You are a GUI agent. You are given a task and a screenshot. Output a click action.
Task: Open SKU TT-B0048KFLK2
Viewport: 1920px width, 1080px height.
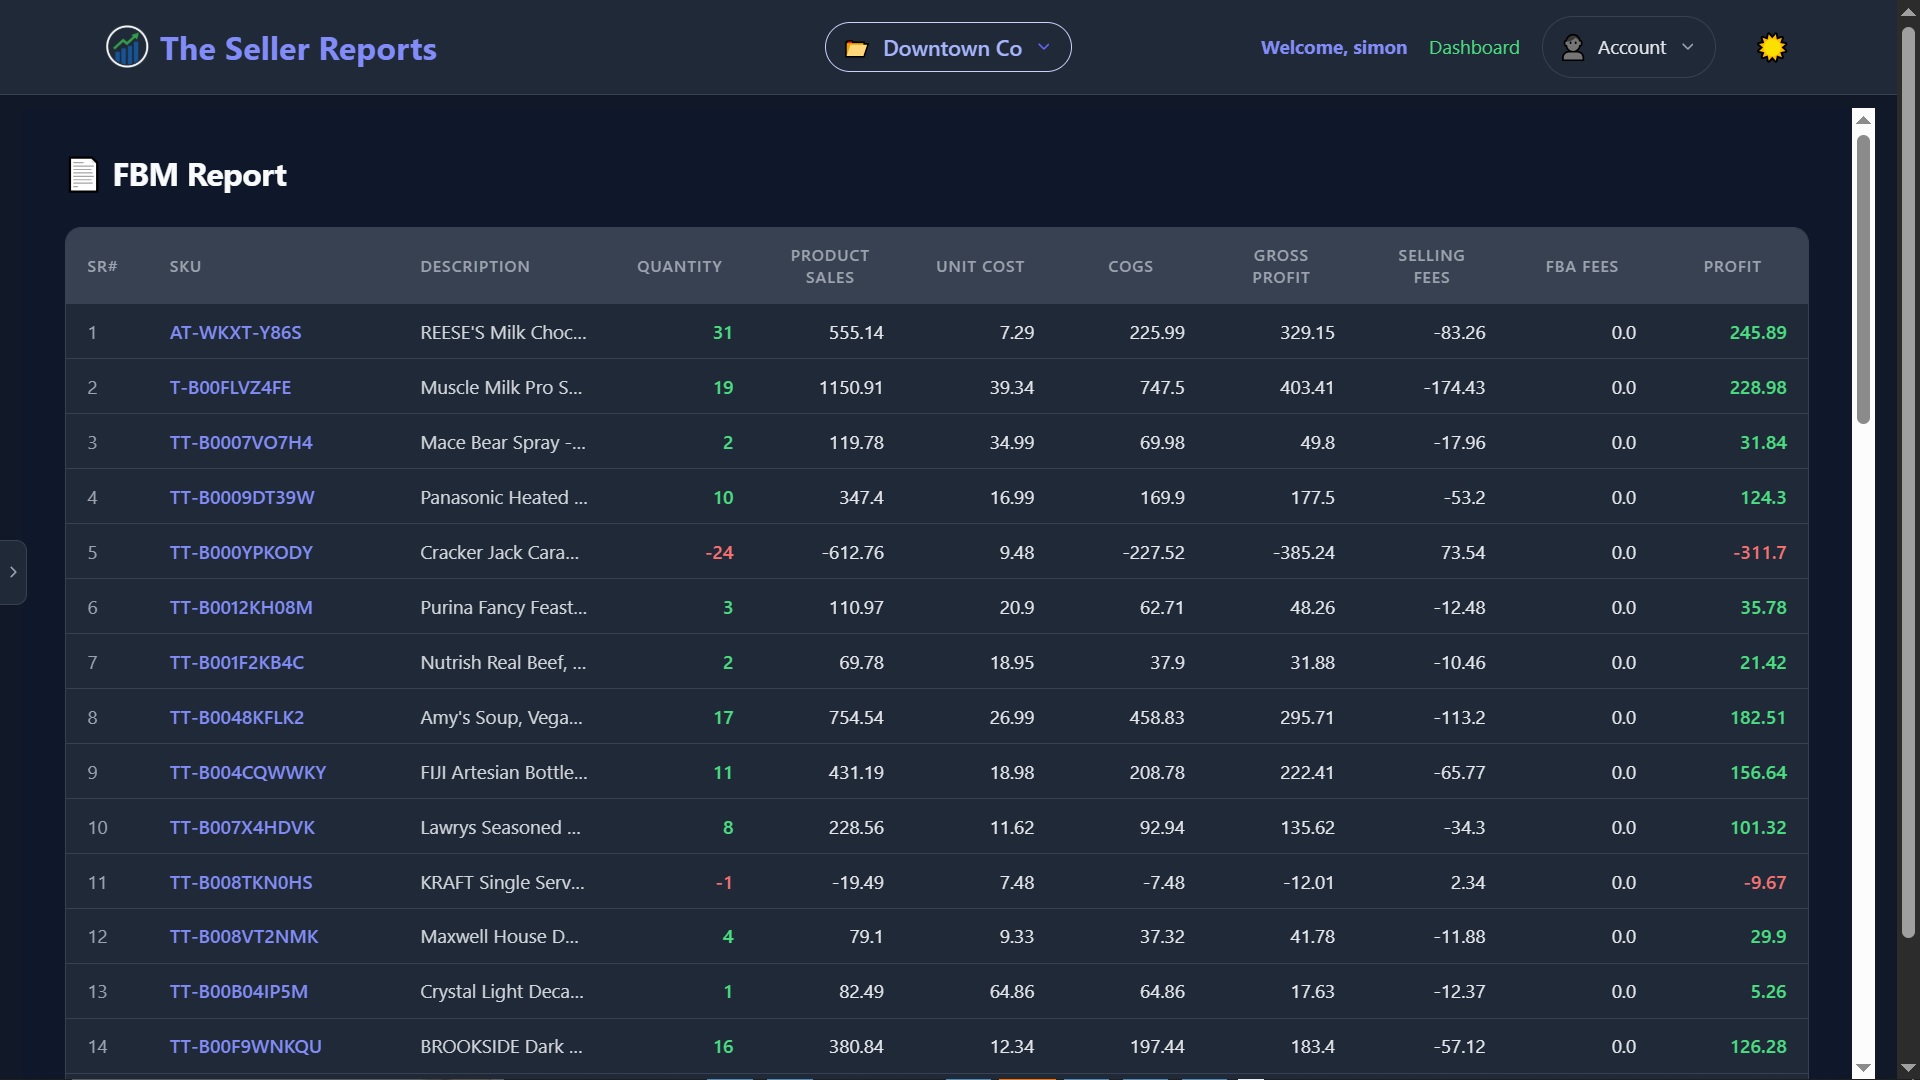tap(237, 717)
